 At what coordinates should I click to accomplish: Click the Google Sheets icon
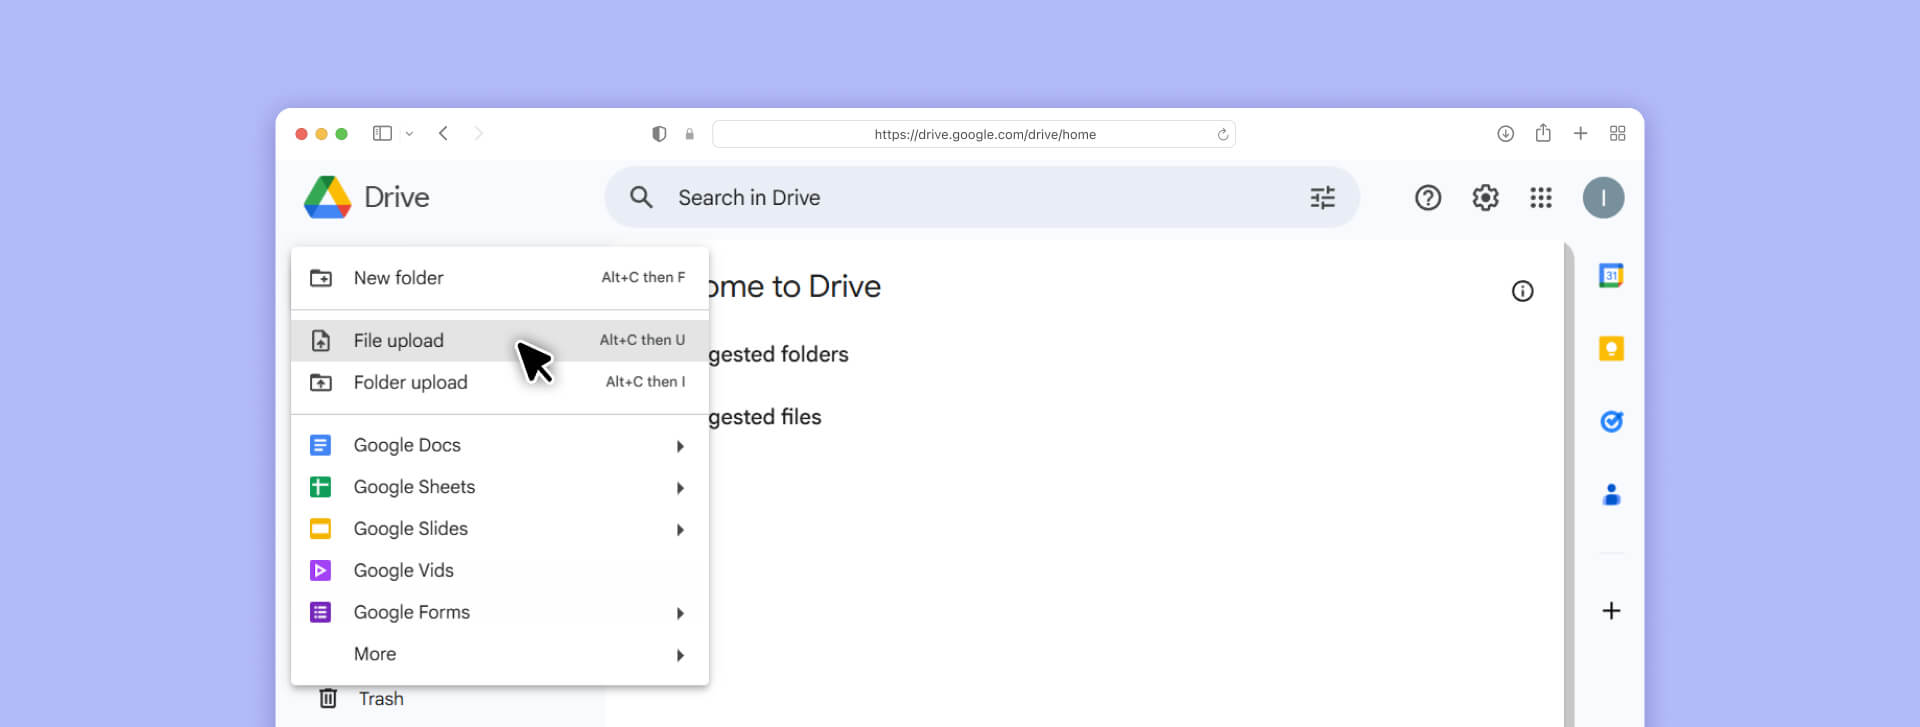coord(320,487)
